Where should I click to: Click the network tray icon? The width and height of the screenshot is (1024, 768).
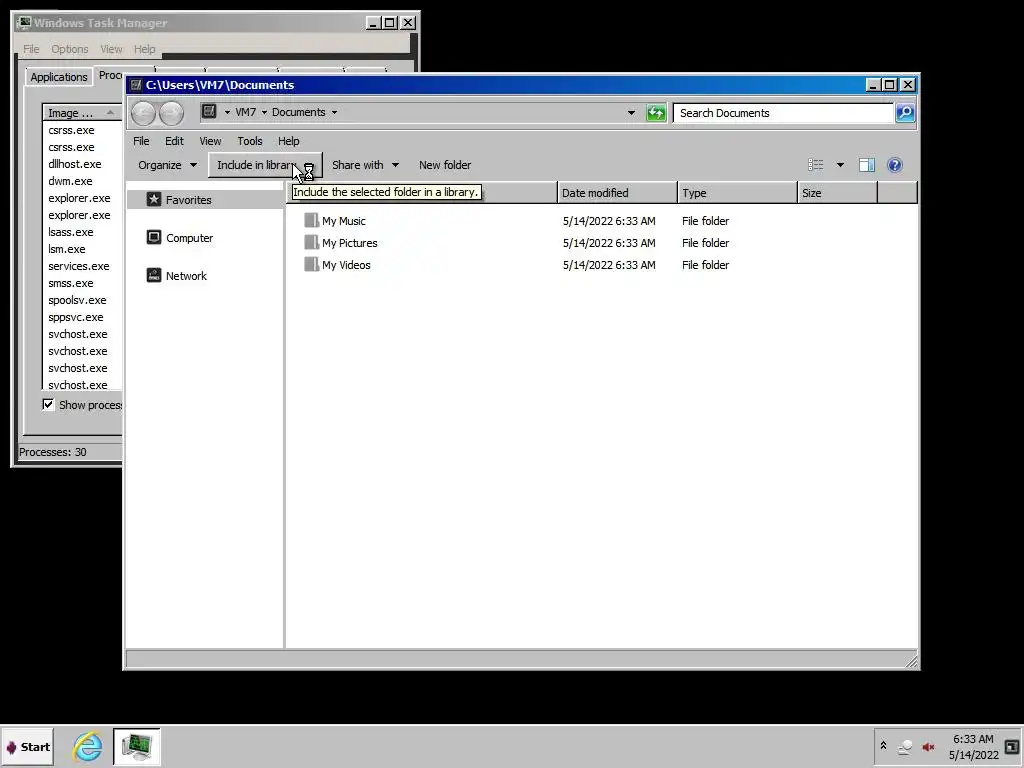(x=905, y=746)
